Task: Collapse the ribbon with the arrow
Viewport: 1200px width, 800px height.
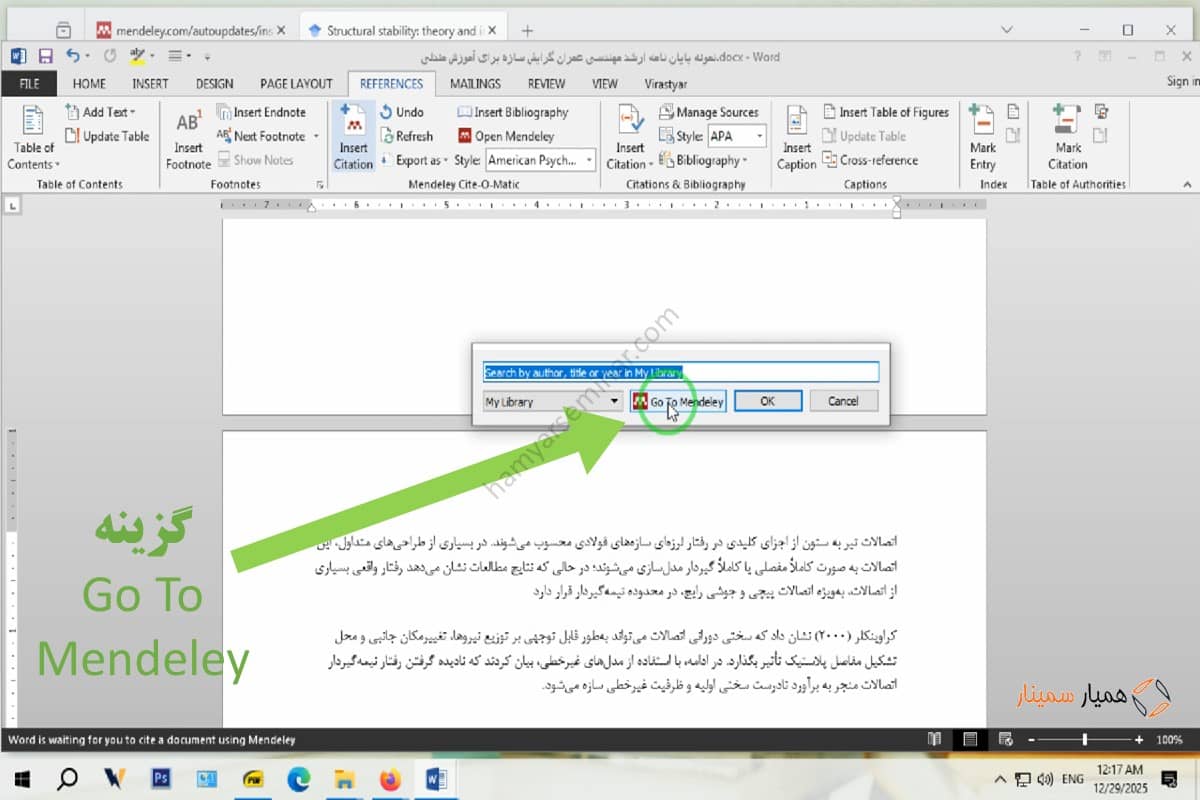Action: click(1187, 184)
